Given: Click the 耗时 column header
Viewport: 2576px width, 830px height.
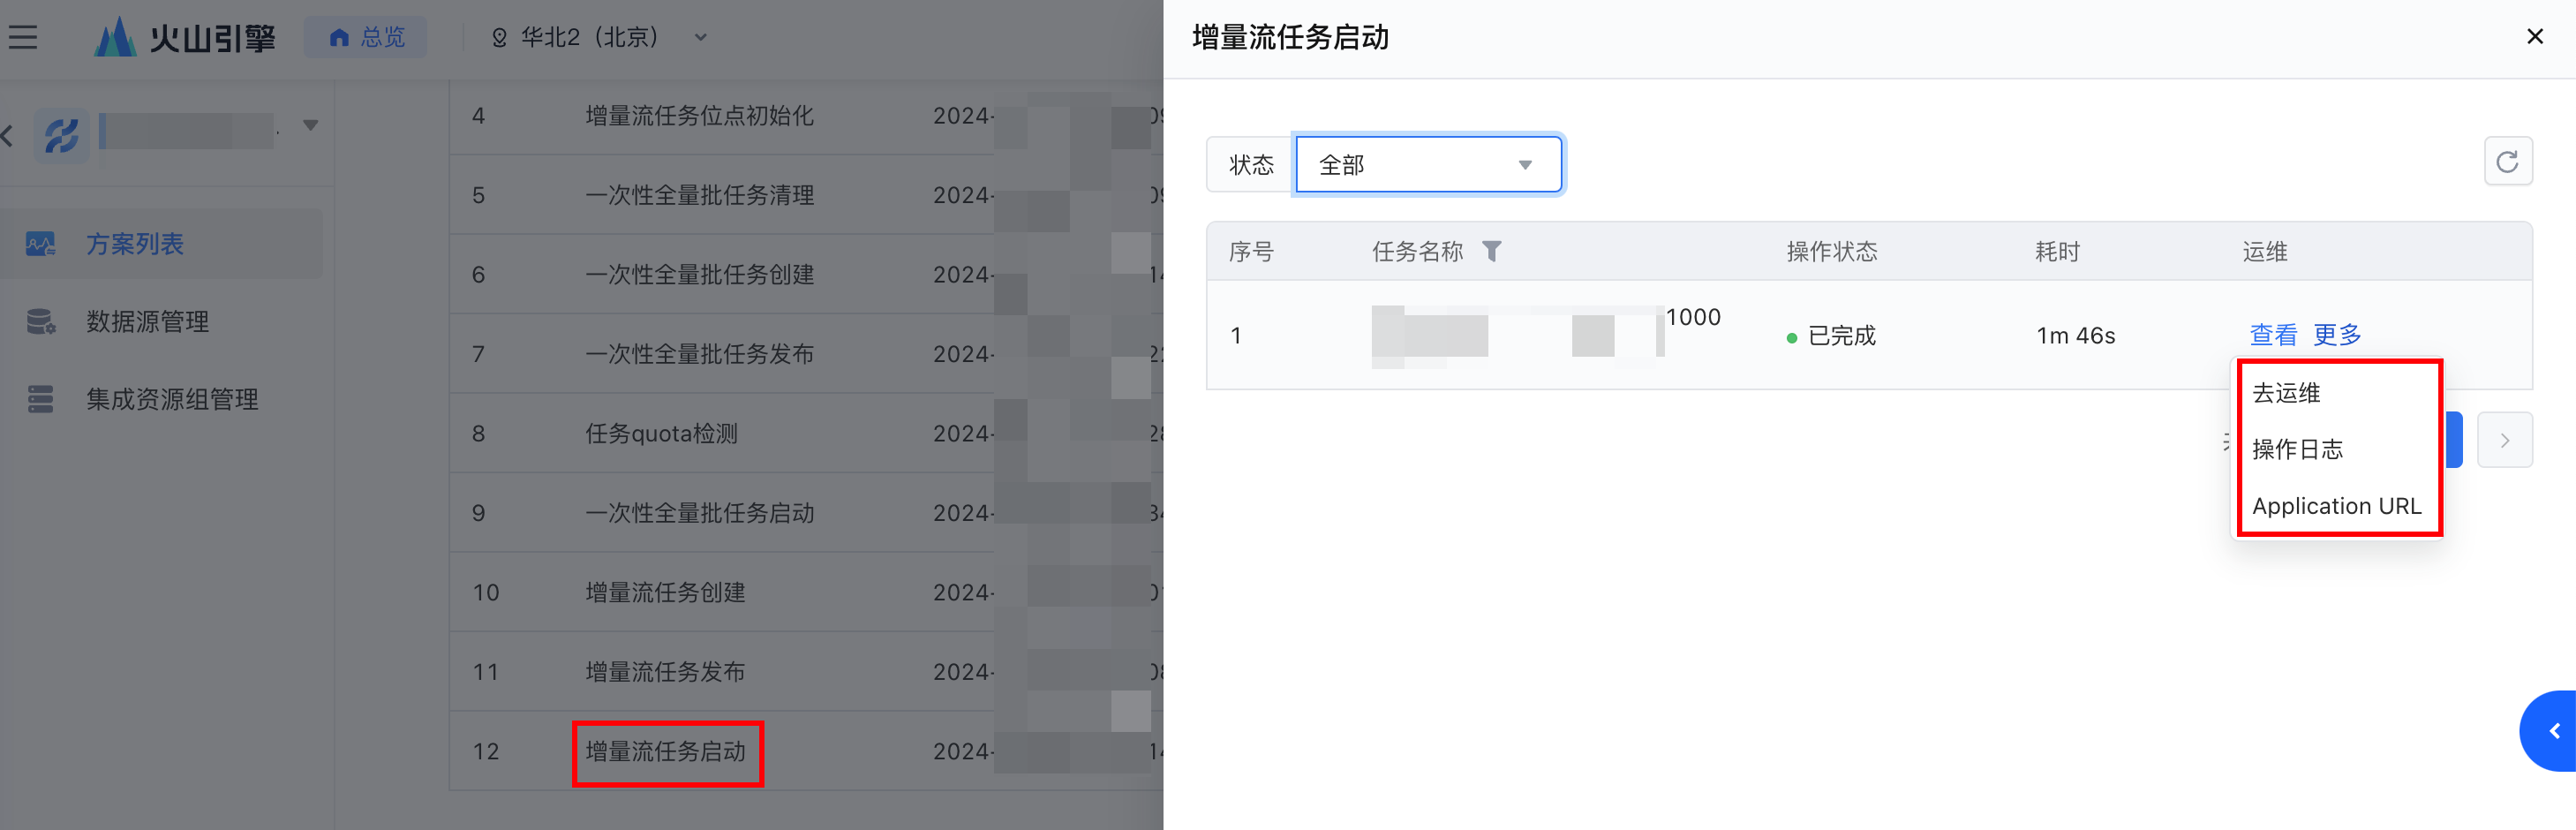Looking at the screenshot, I should coord(2057,252).
